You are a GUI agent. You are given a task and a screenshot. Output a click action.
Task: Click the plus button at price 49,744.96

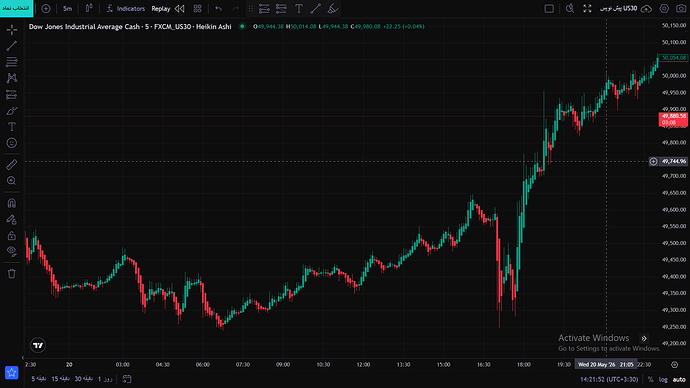pyautogui.click(x=653, y=161)
